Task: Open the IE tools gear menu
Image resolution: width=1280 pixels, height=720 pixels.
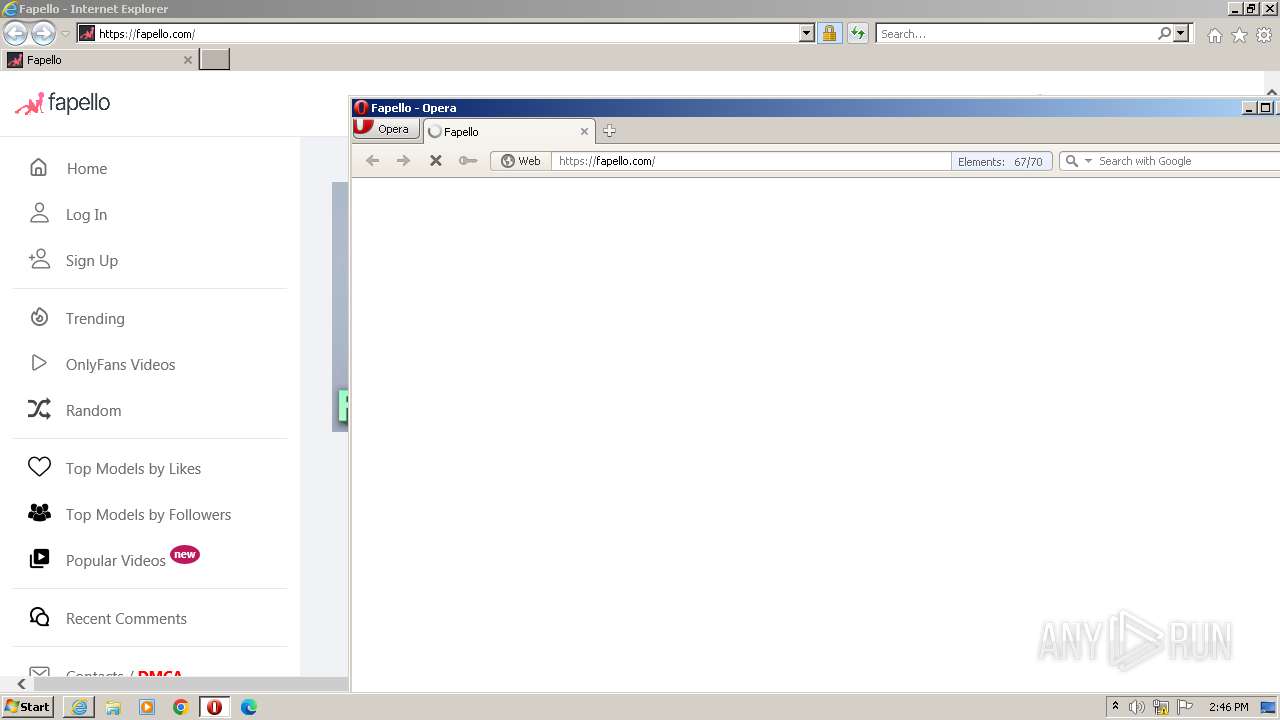Action: pyautogui.click(x=1264, y=35)
